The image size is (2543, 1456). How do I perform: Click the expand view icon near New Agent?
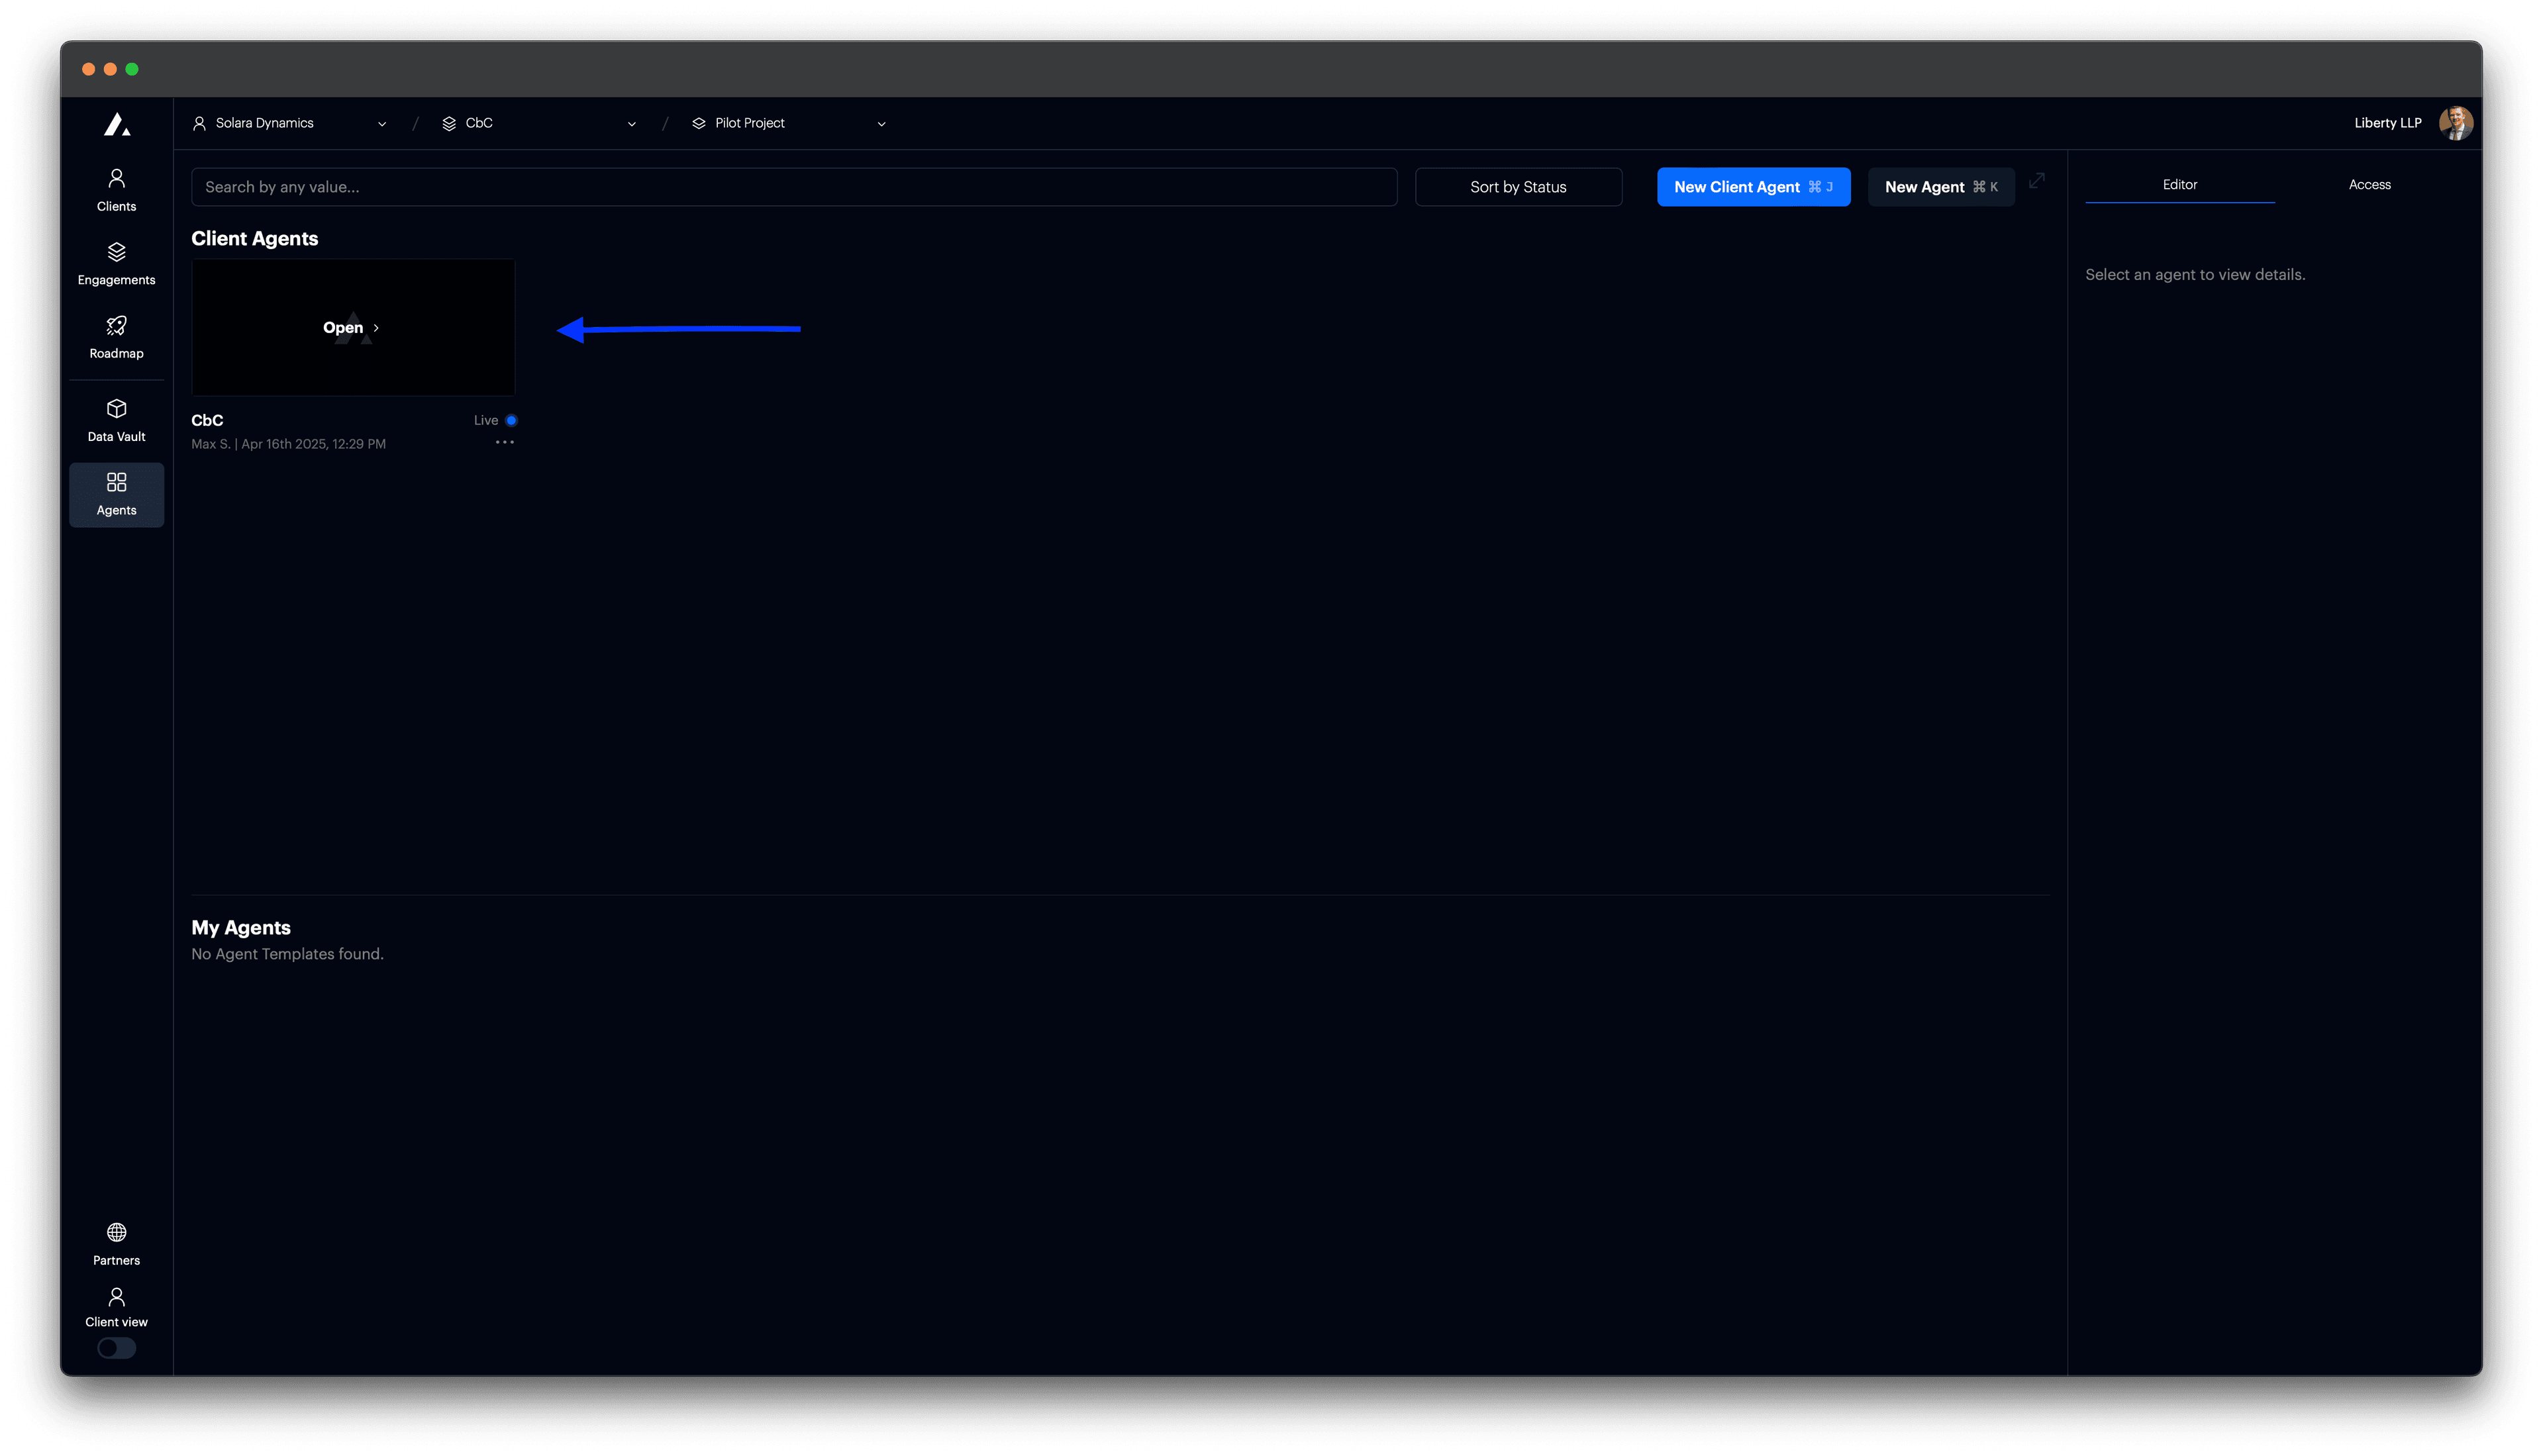pos(2037,182)
